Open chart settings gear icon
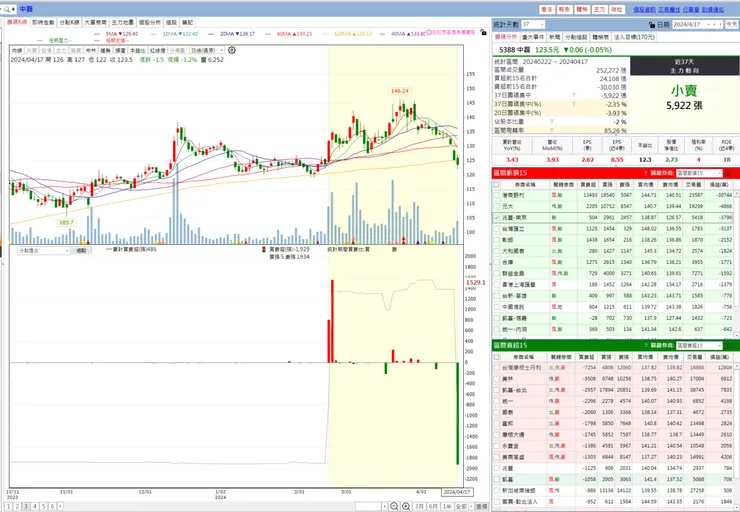The image size is (740, 512). (x=232, y=50)
